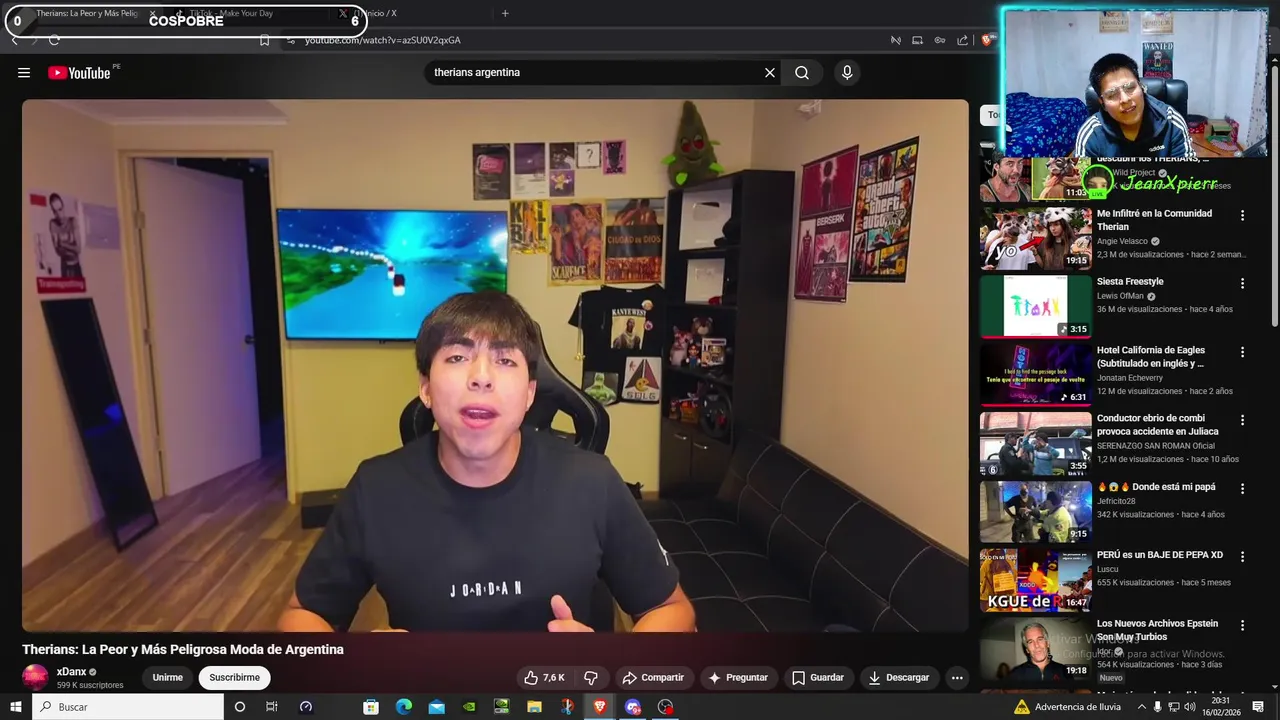Start voice search with the microphone
The height and width of the screenshot is (720, 1280).
pyautogui.click(x=847, y=72)
